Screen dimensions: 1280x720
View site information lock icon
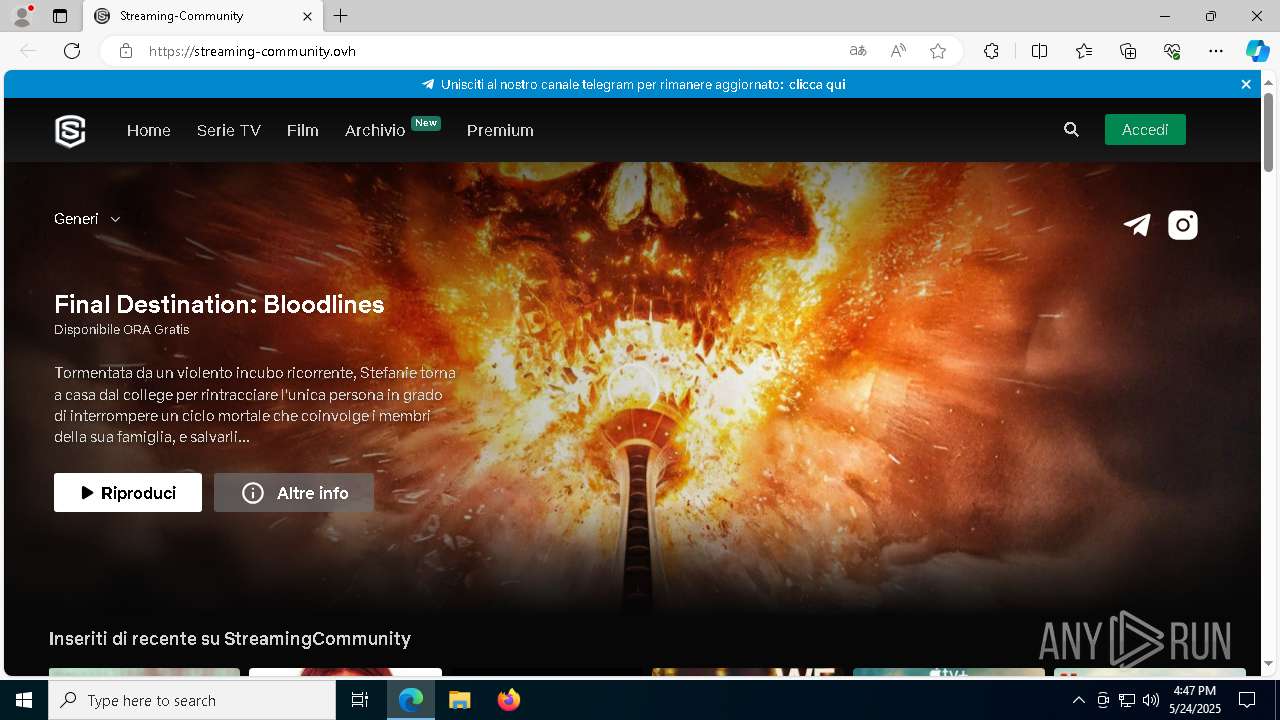coord(126,51)
